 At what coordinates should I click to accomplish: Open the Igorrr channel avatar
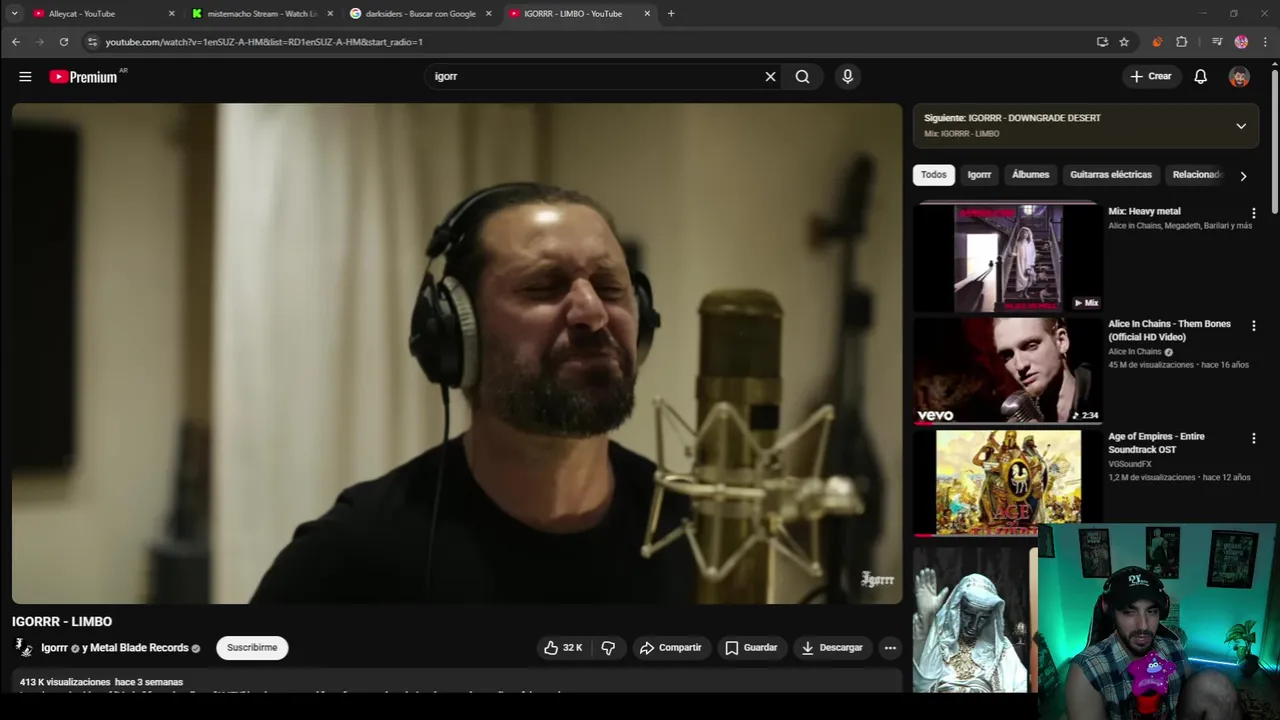pos(23,648)
